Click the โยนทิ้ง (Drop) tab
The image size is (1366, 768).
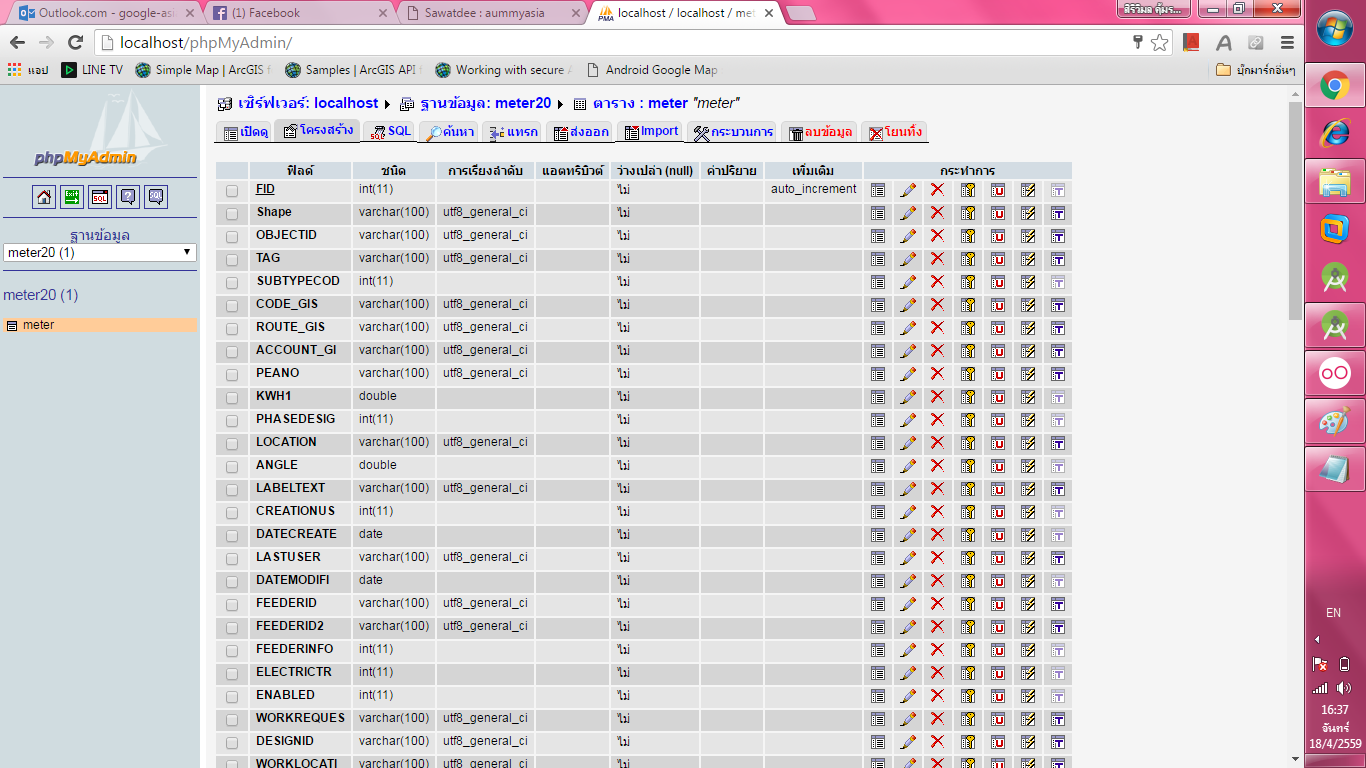point(895,132)
